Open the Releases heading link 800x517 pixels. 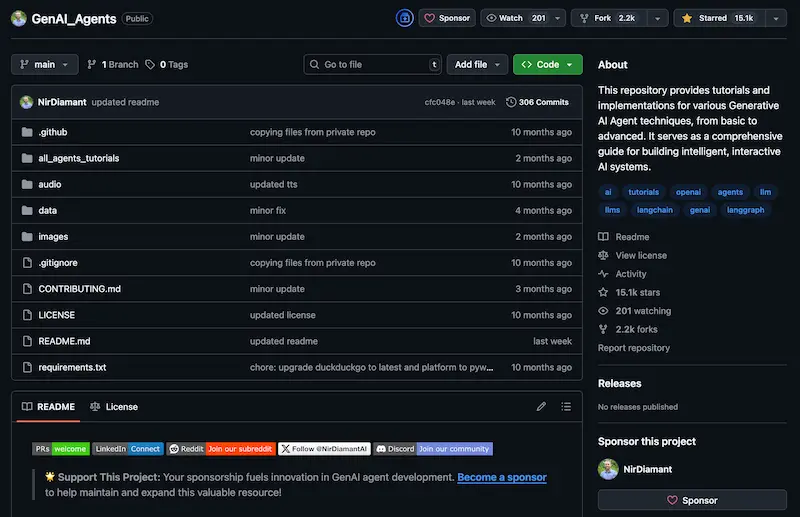[x=619, y=383]
